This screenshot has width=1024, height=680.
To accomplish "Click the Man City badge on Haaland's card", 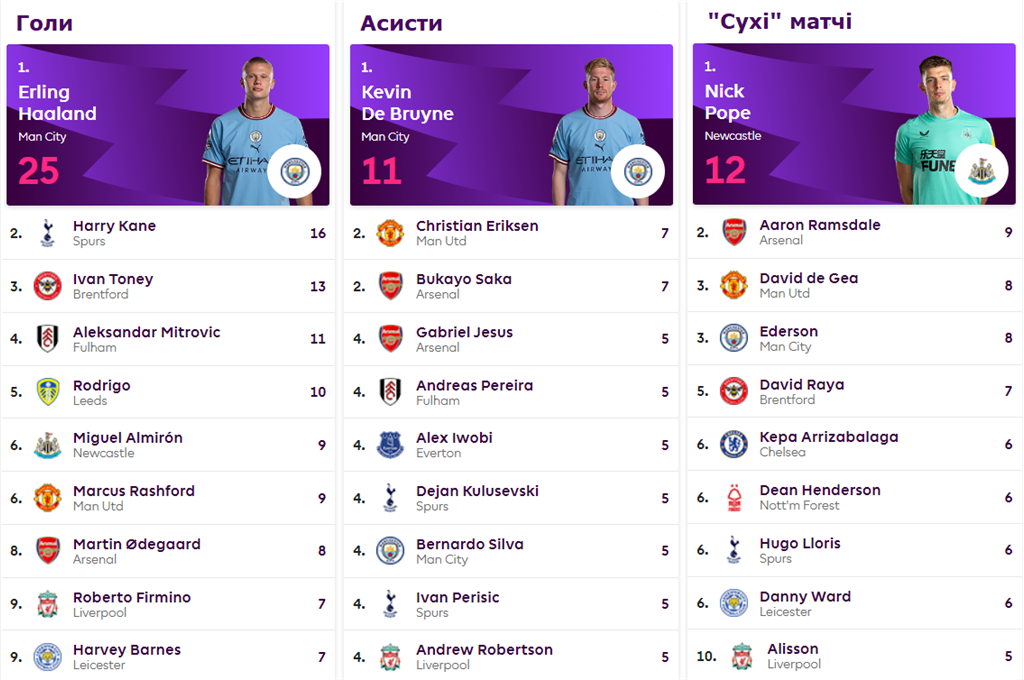I will (x=294, y=171).
